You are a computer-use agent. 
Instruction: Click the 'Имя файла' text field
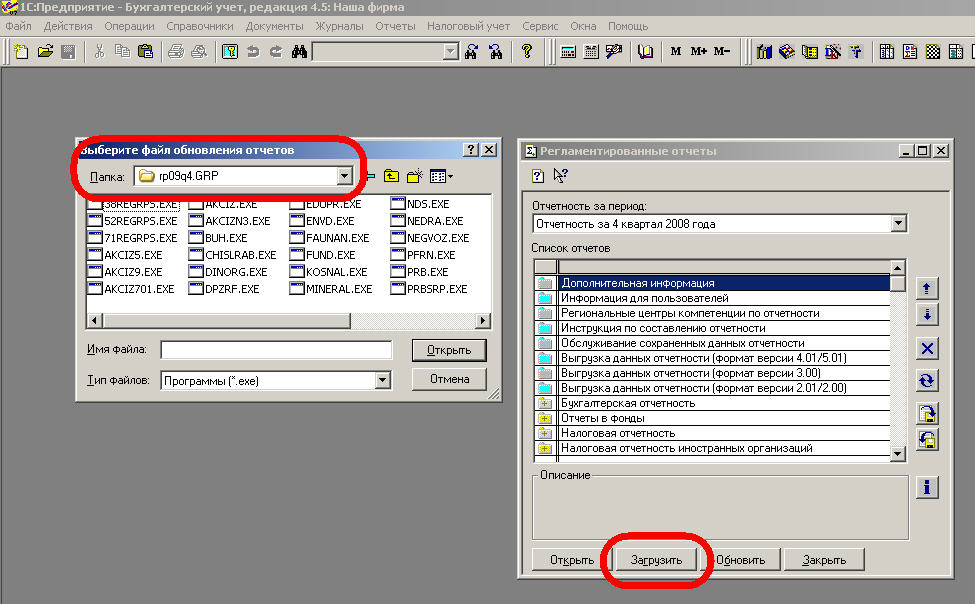point(276,349)
